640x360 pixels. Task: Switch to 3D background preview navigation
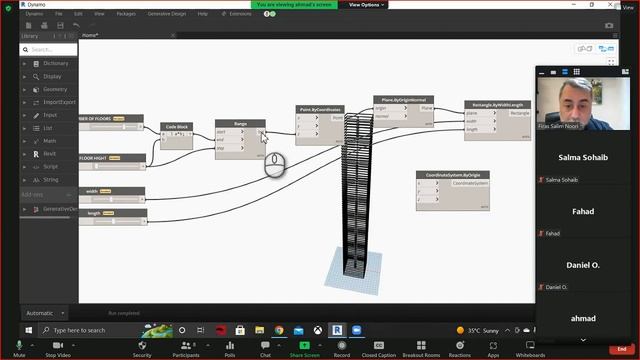click(x=585, y=49)
